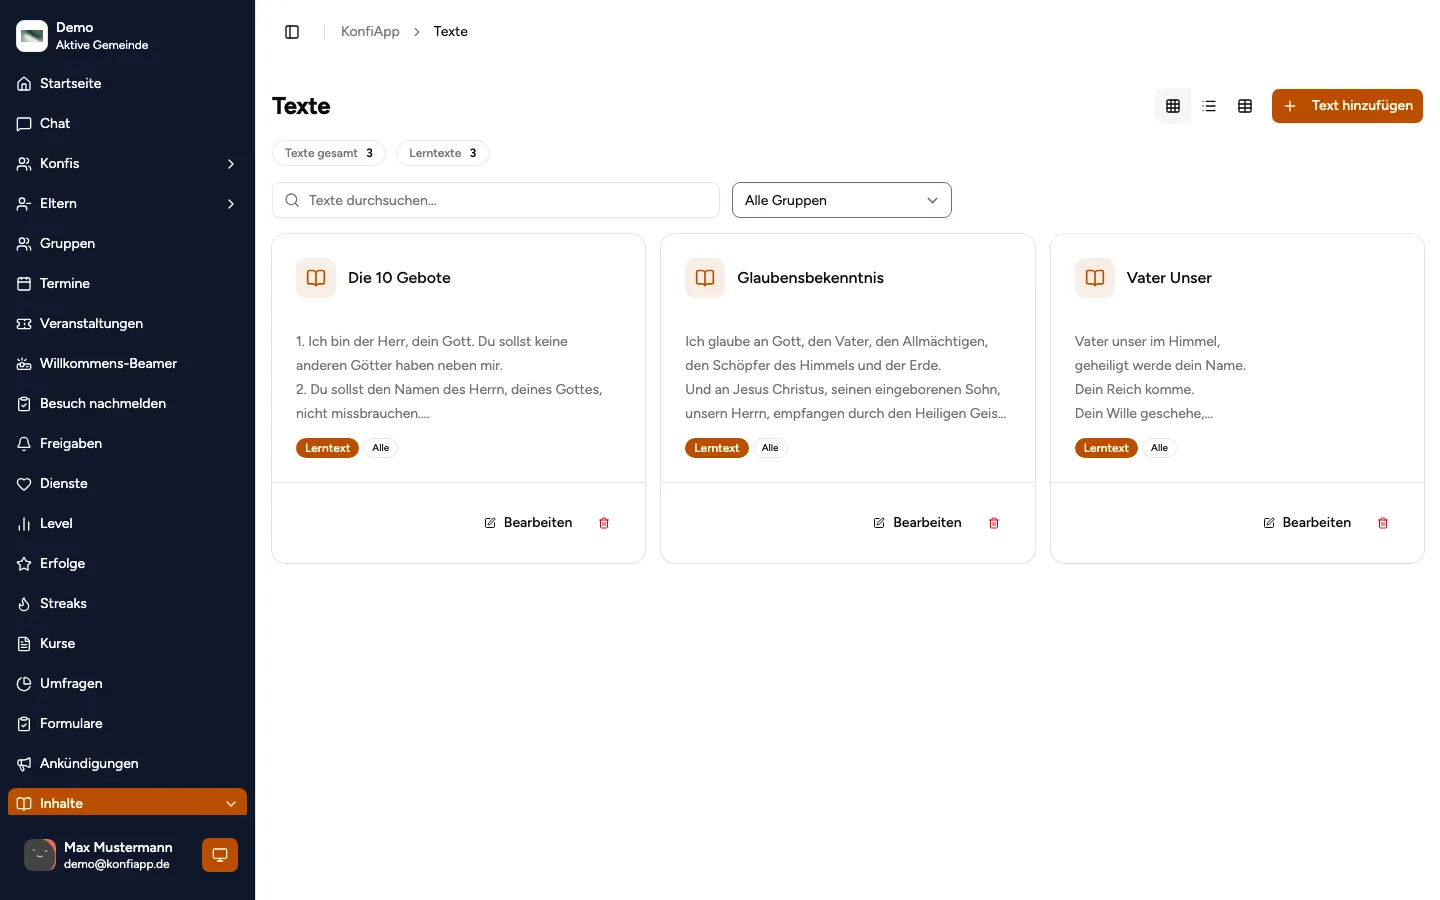The image size is (1440, 900).
Task: Toggle the sidebar panel icon
Action: coord(292,32)
